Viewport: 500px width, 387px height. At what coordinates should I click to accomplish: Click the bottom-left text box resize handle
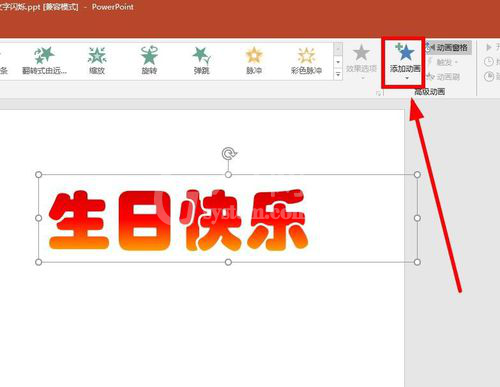click(38, 262)
